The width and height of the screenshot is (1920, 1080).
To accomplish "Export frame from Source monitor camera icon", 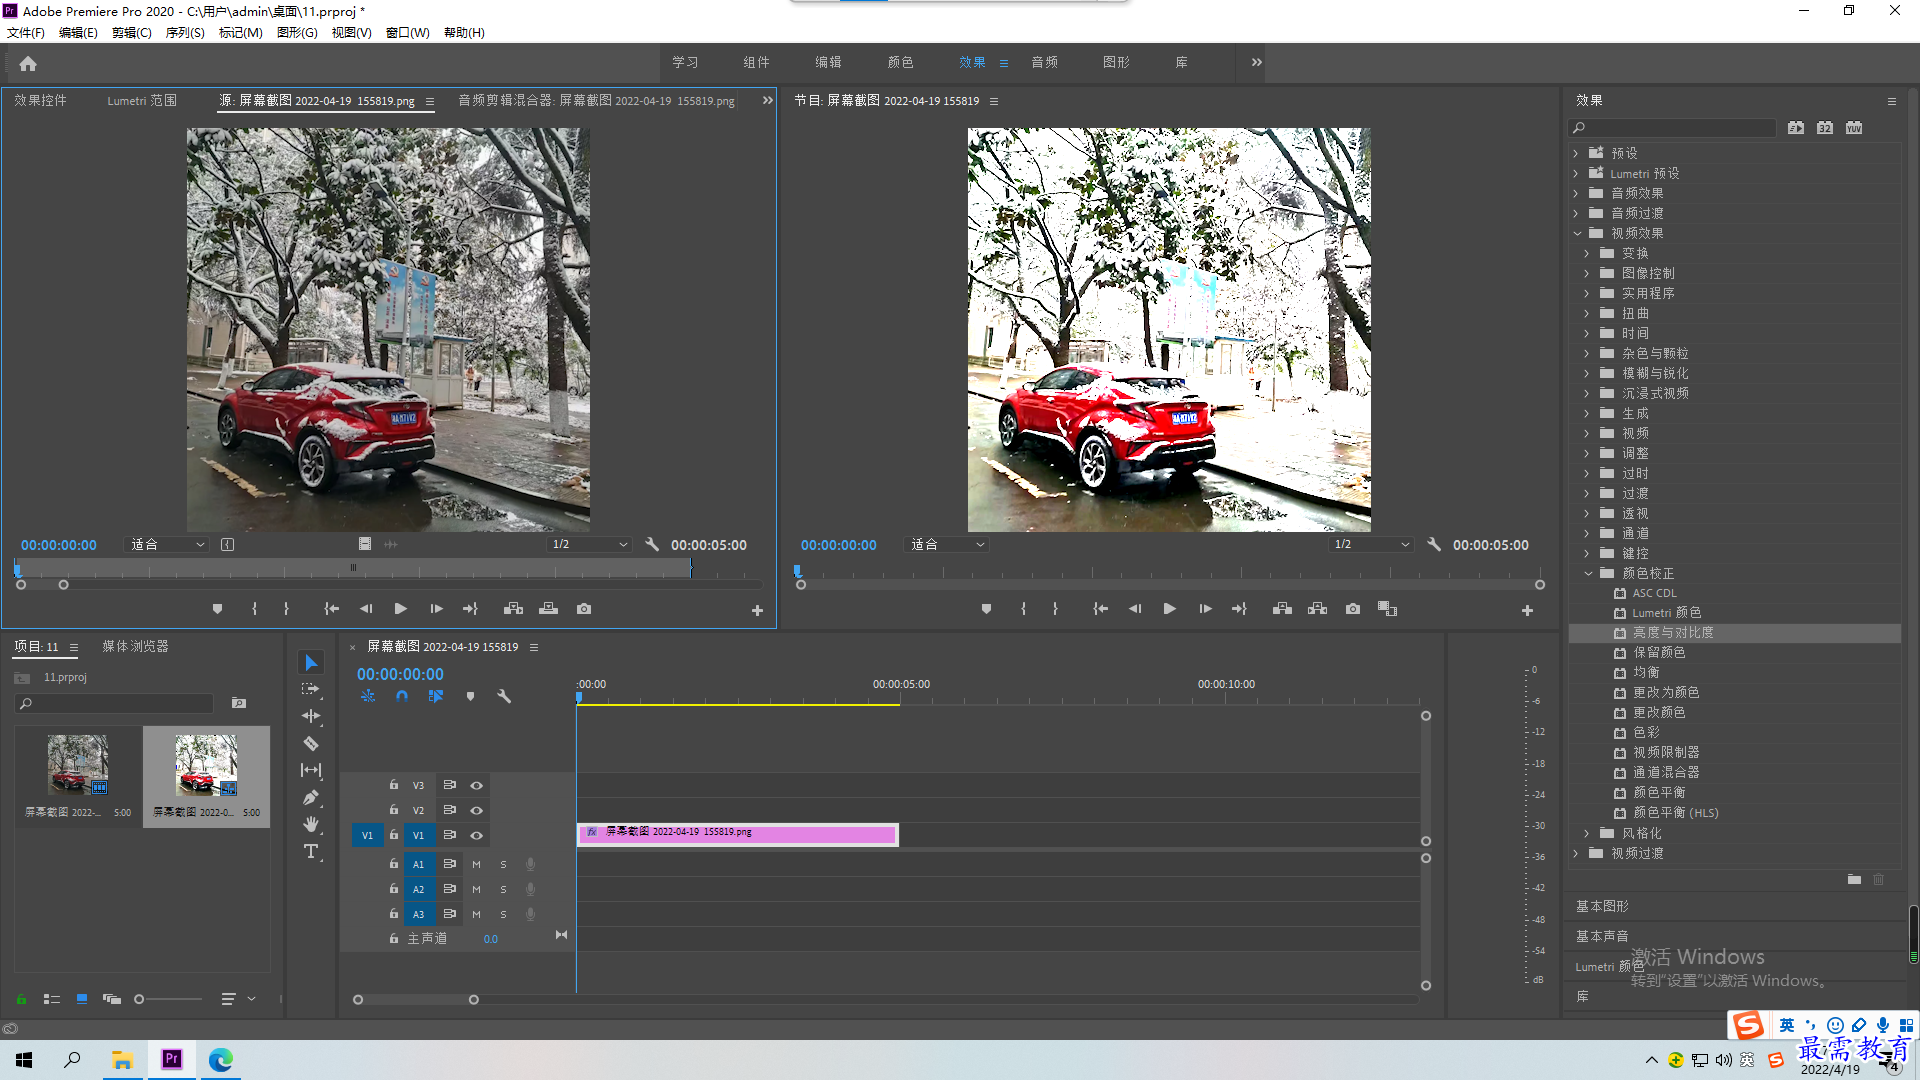I will pyautogui.click(x=584, y=609).
